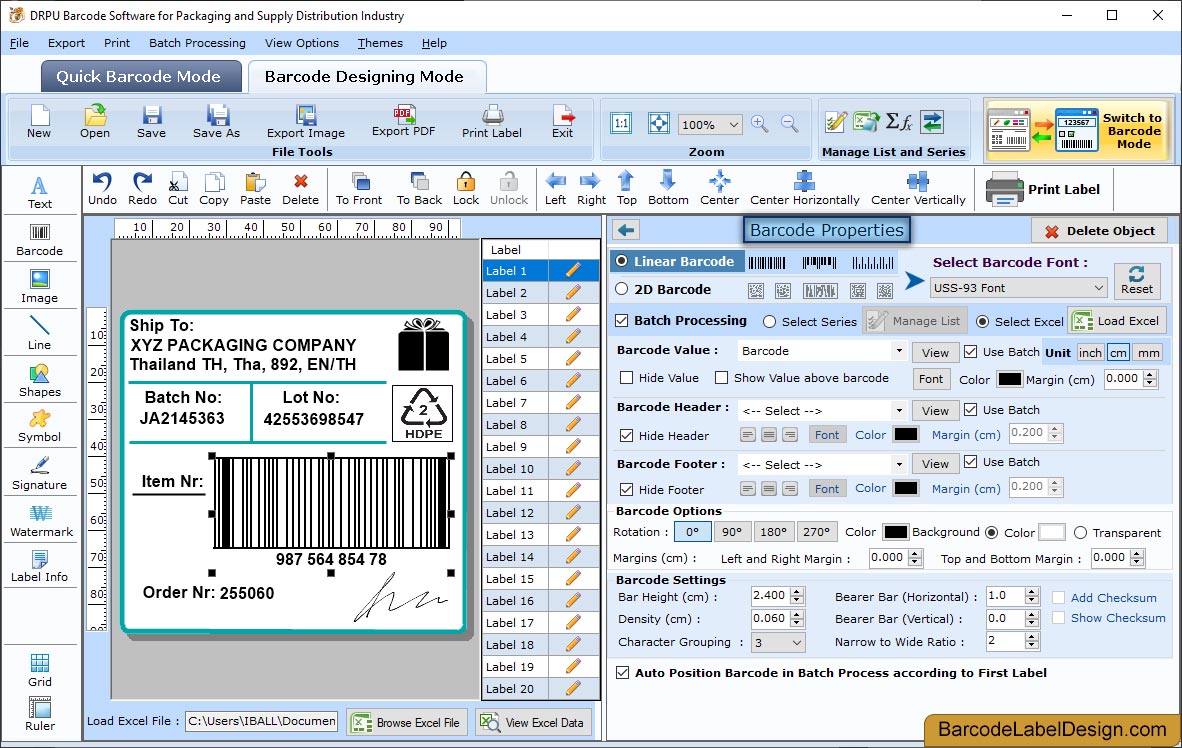Select the 2D Barcode radio button
The height and width of the screenshot is (748, 1182).
[621, 289]
